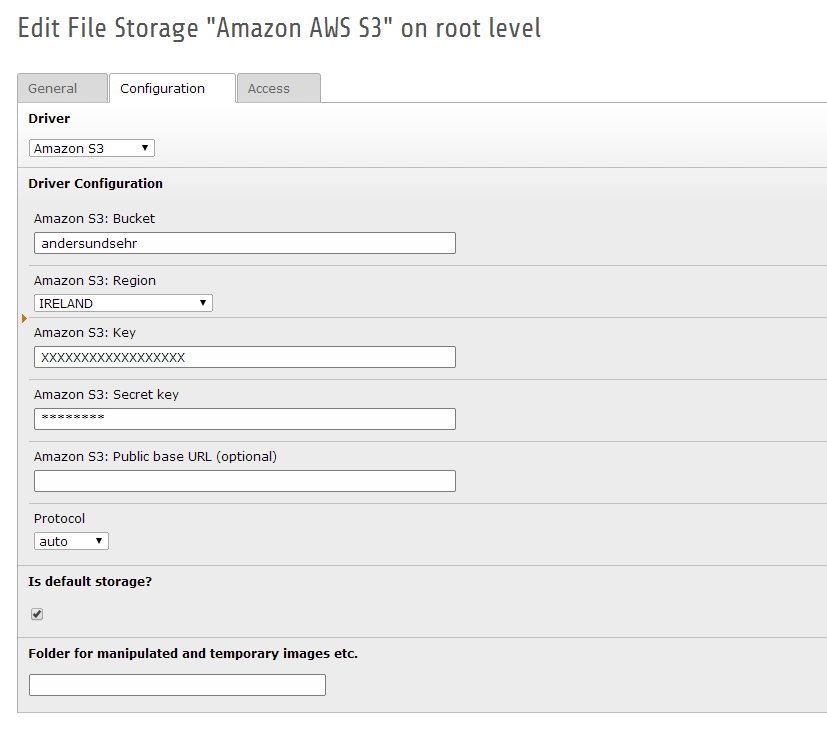Click the Edit File Storage page title
The width and height of the screenshot is (827, 731).
click(277, 28)
